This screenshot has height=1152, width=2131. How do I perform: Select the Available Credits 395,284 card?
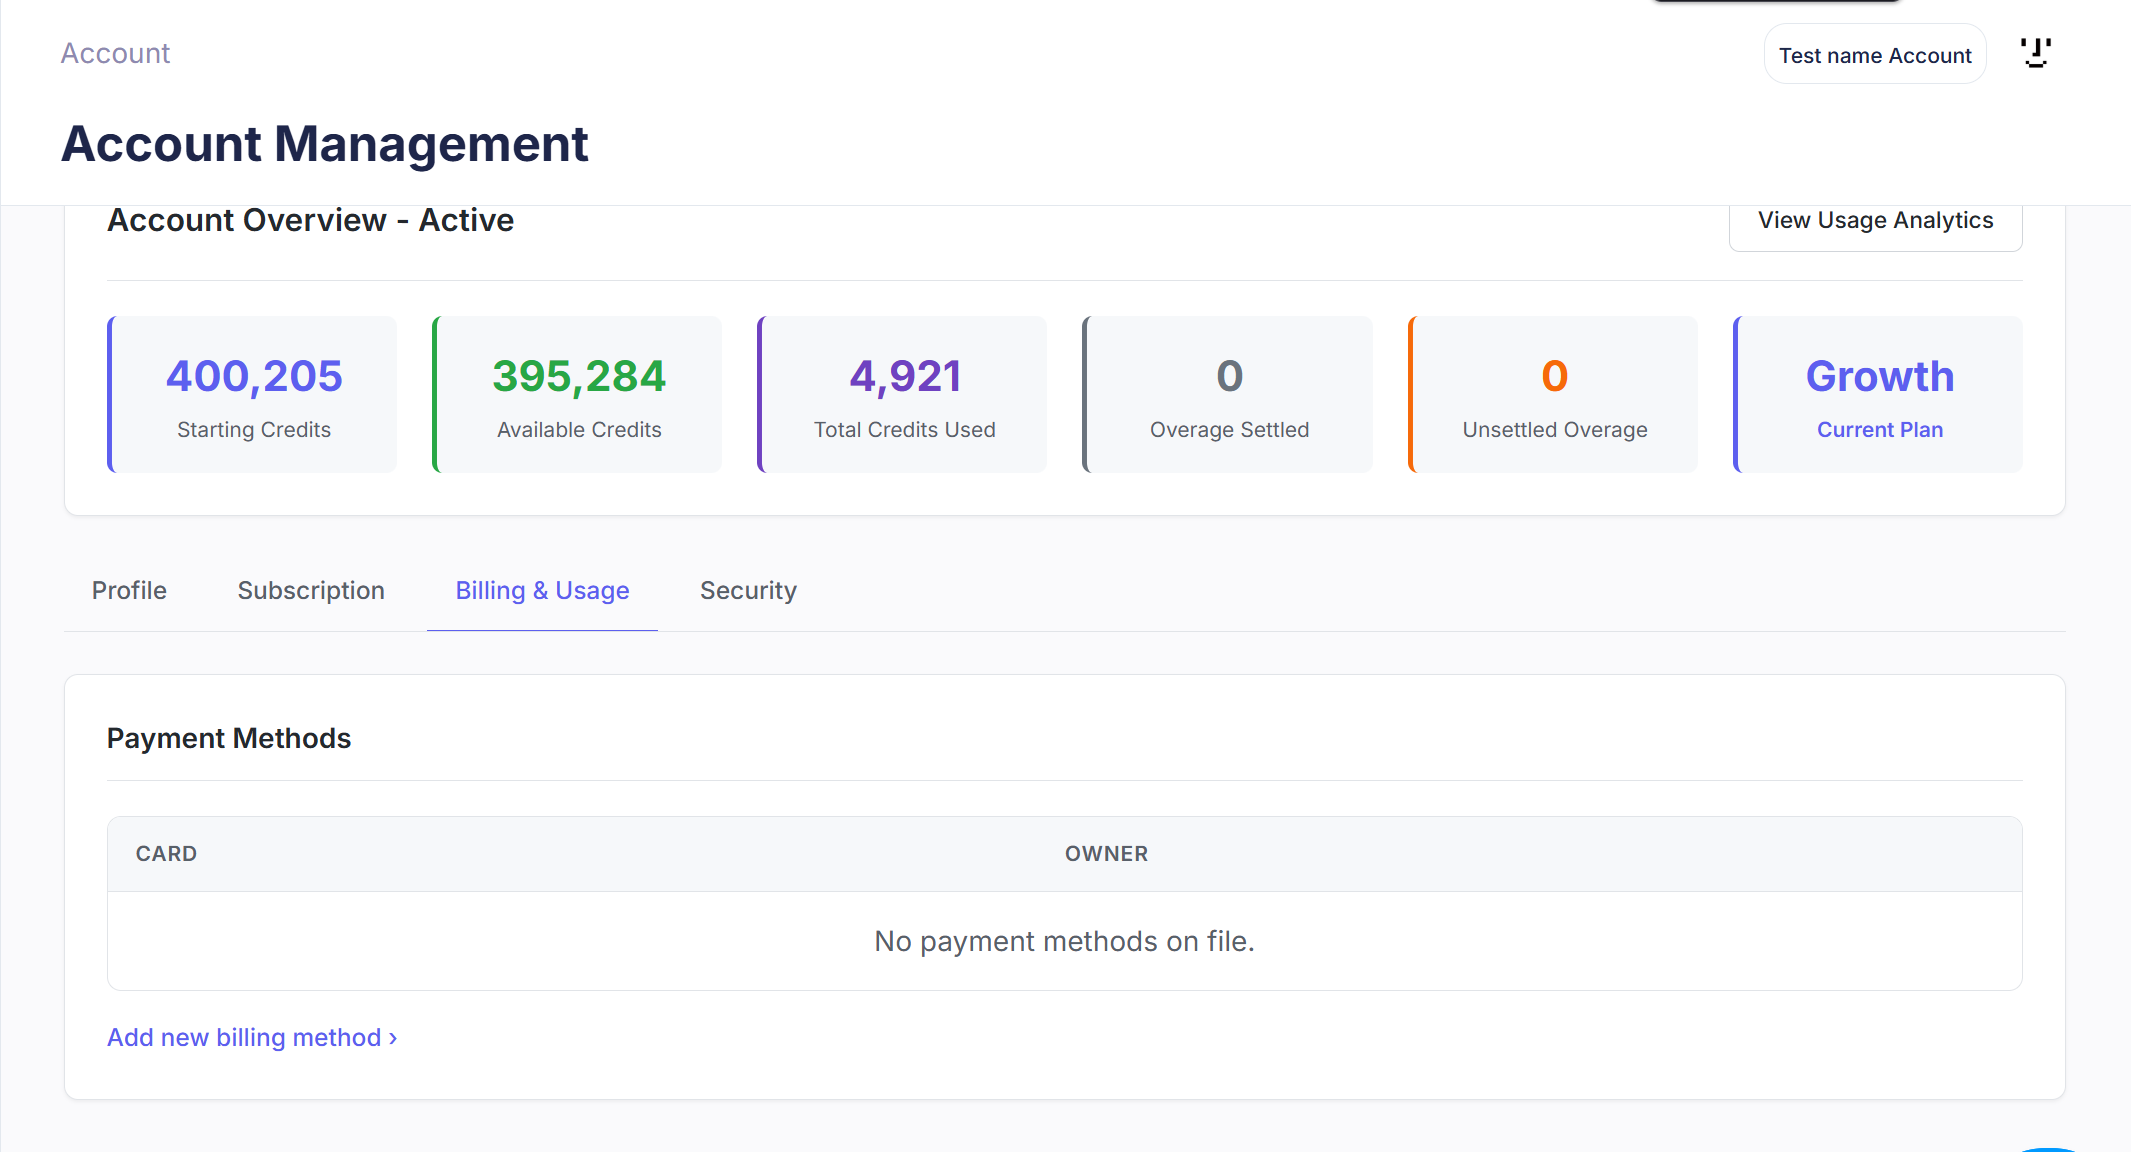click(578, 395)
